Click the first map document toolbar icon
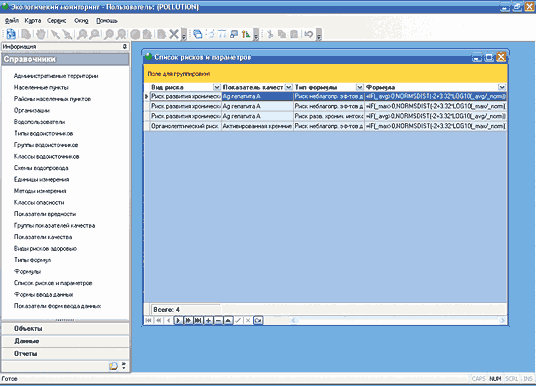This screenshot has width=536, height=386. pyautogui.click(x=11, y=34)
